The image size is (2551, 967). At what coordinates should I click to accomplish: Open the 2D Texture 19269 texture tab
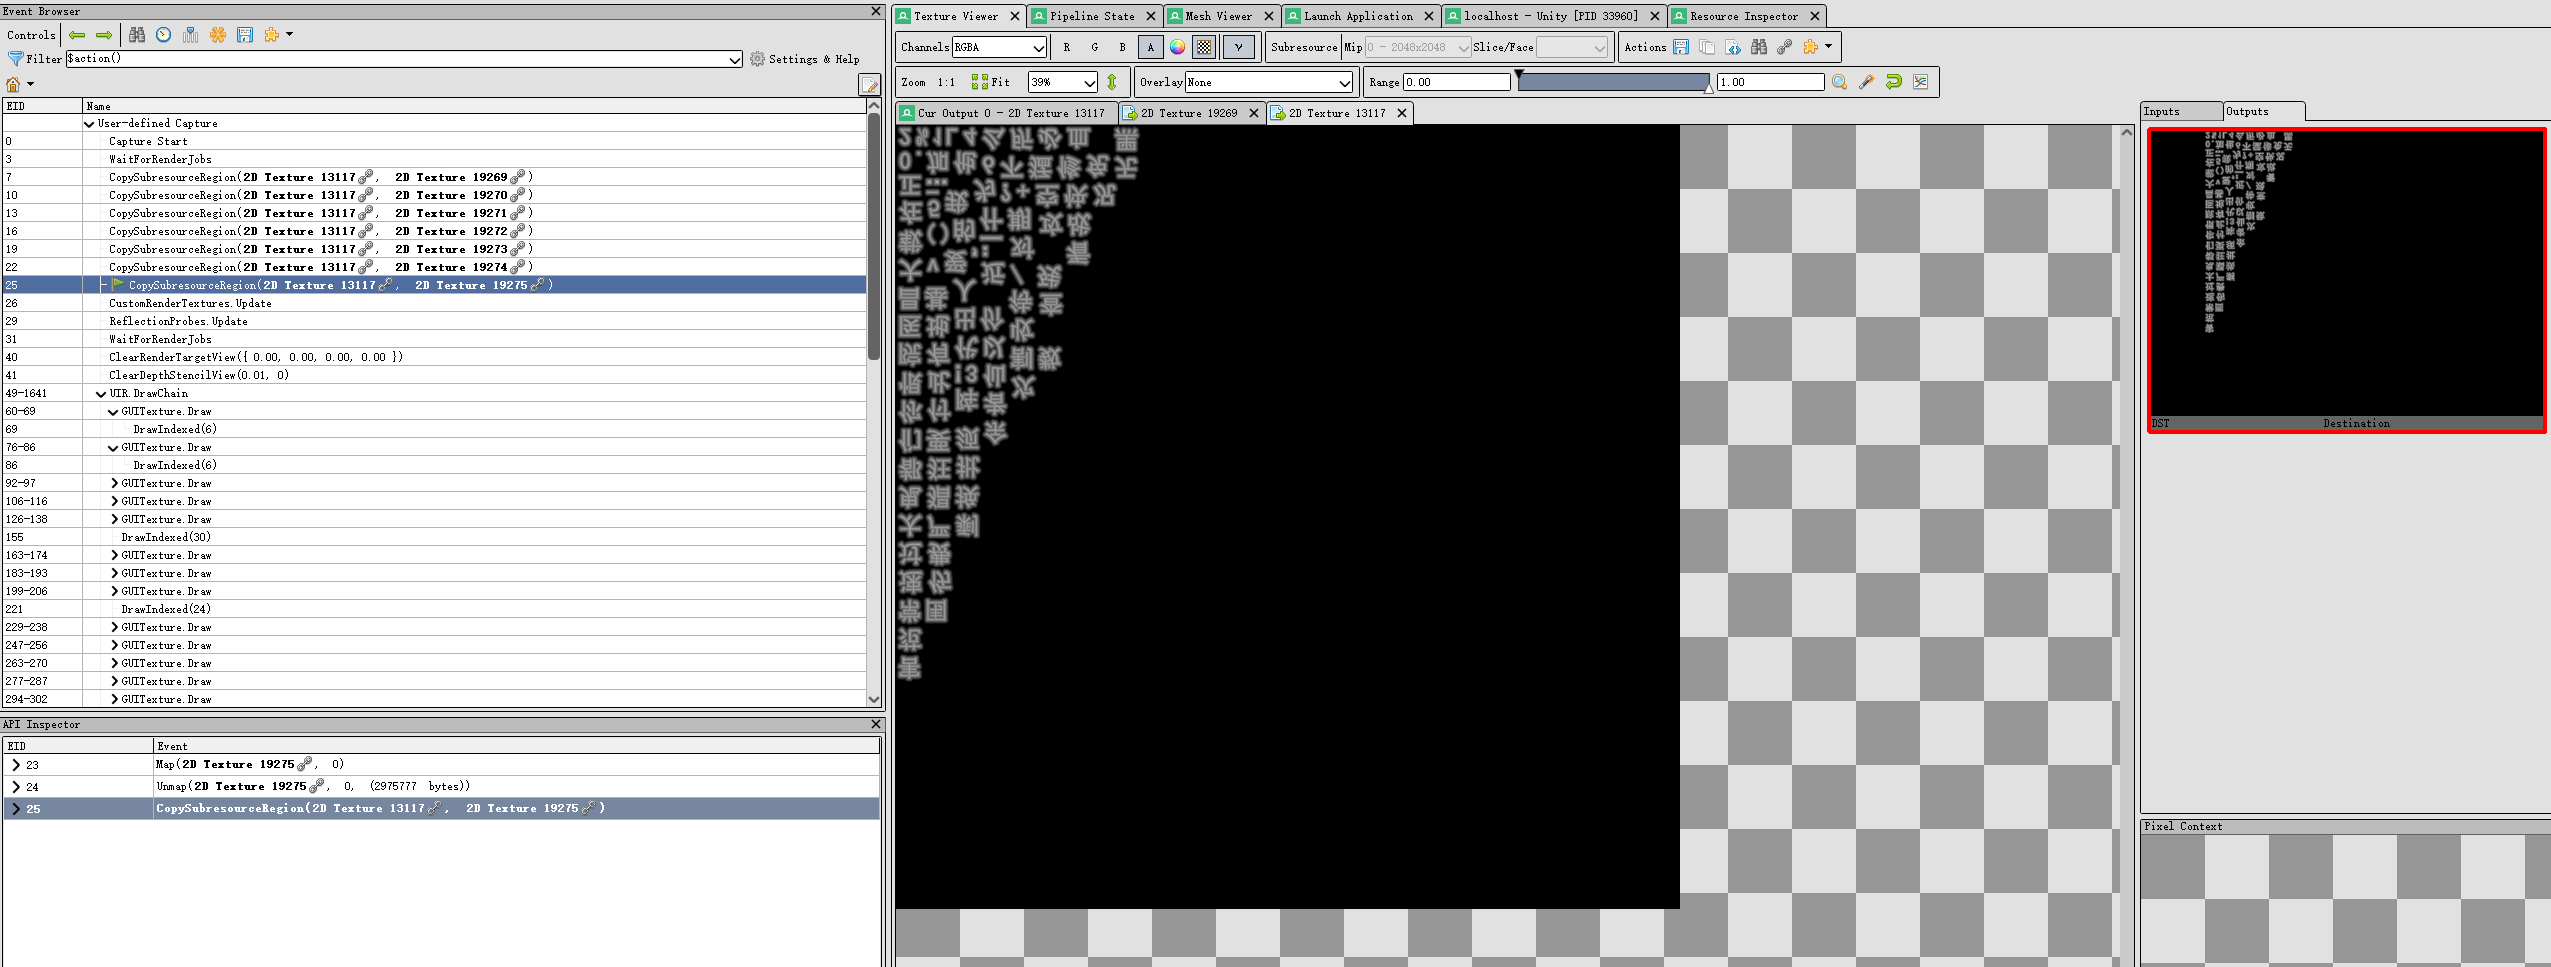tap(1188, 113)
